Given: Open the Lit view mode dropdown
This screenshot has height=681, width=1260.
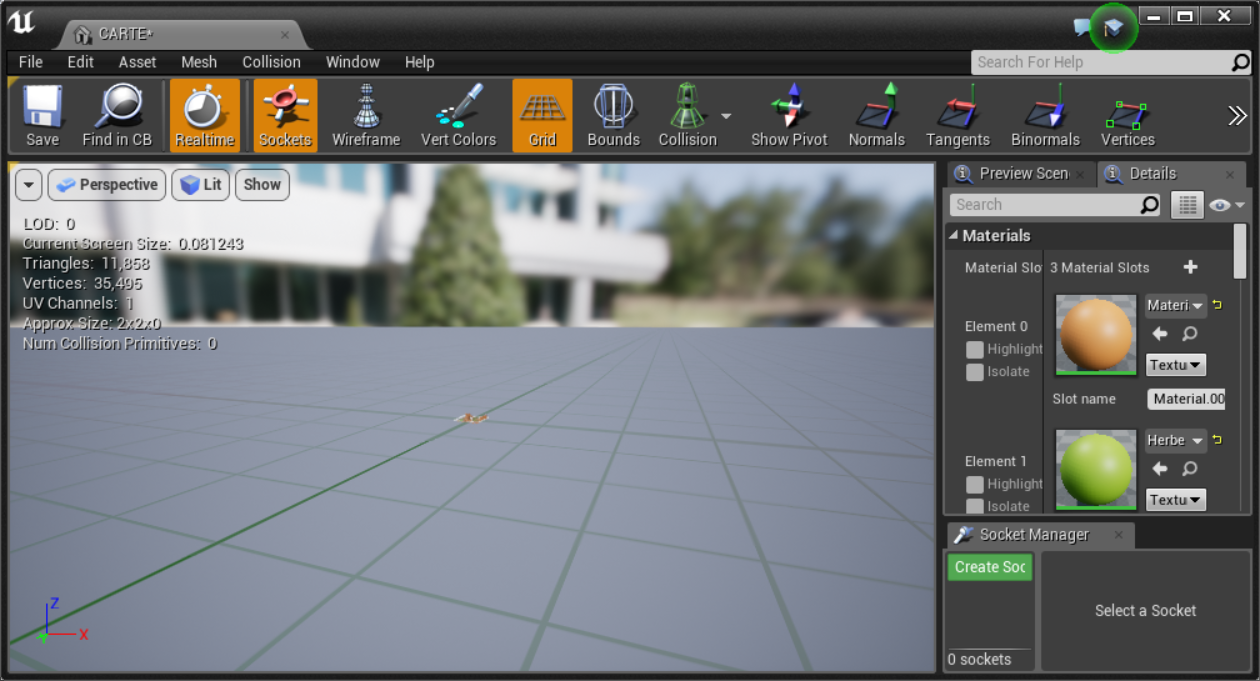Looking at the screenshot, I should click(200, 184).
